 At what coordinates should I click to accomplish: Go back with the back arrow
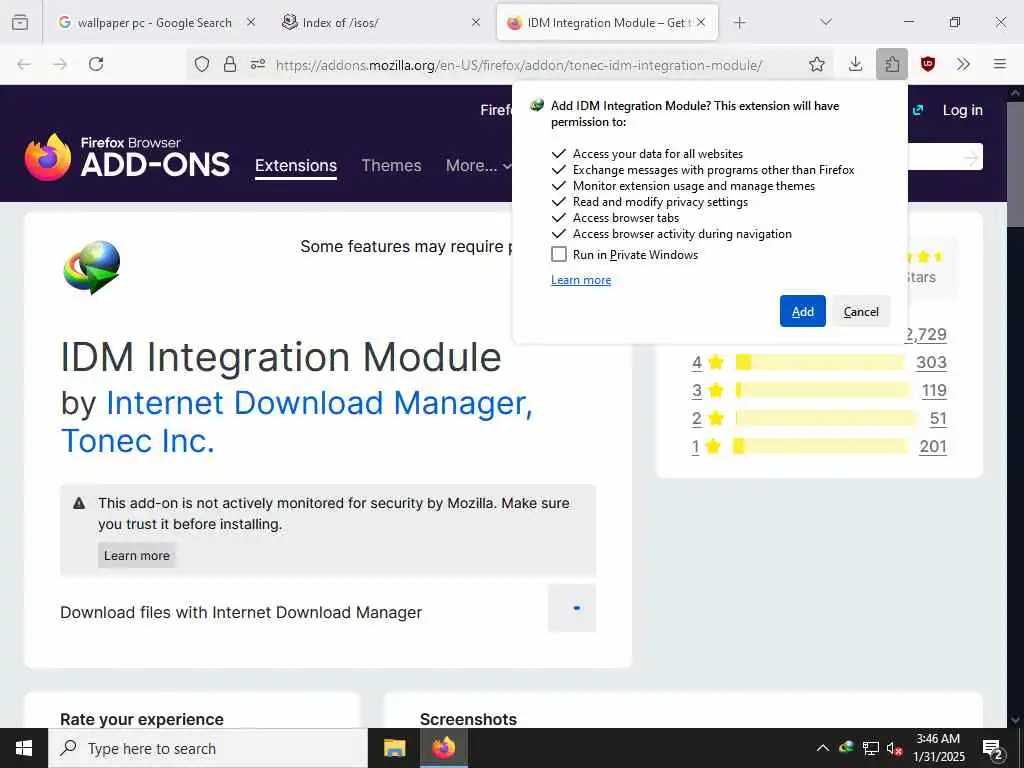(x=24, y=64)
